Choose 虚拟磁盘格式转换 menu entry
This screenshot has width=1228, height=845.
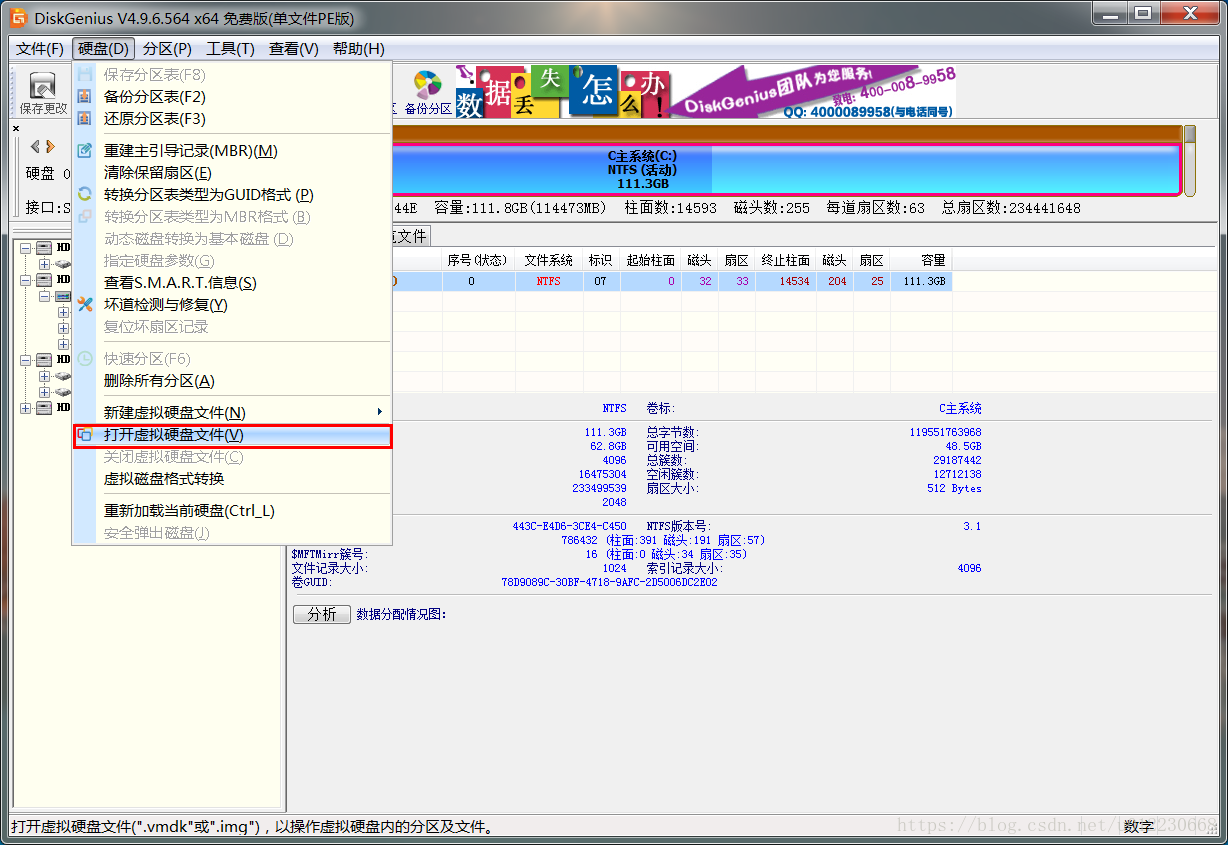click(x=232, y=479)
